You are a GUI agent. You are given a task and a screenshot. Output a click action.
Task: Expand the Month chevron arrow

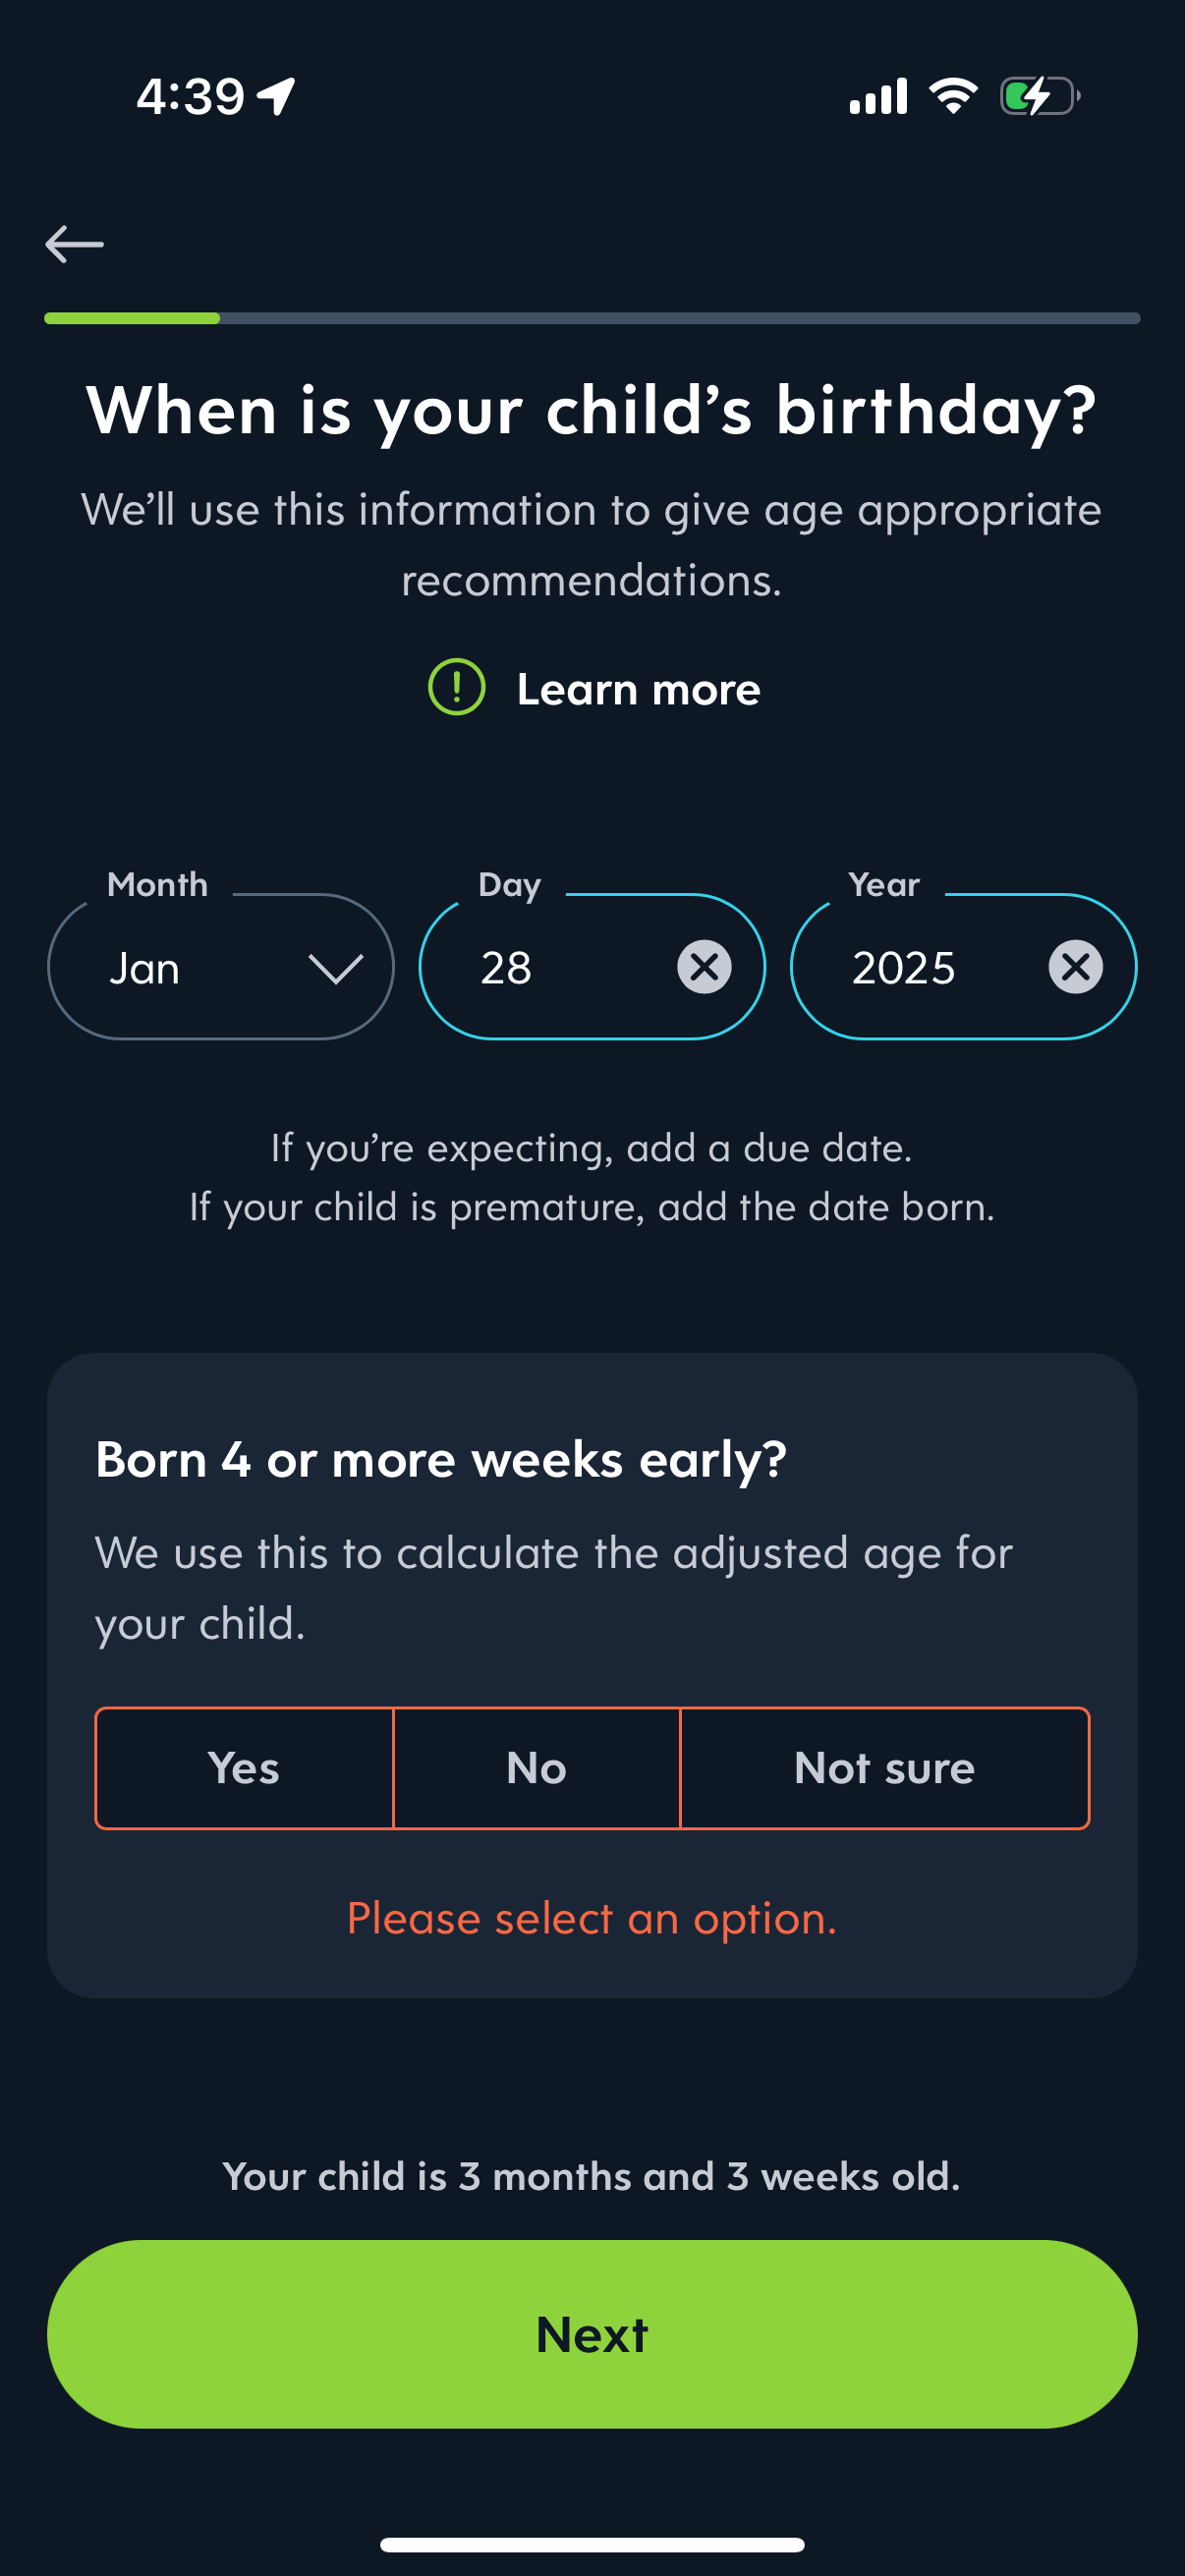click(335, 968)
